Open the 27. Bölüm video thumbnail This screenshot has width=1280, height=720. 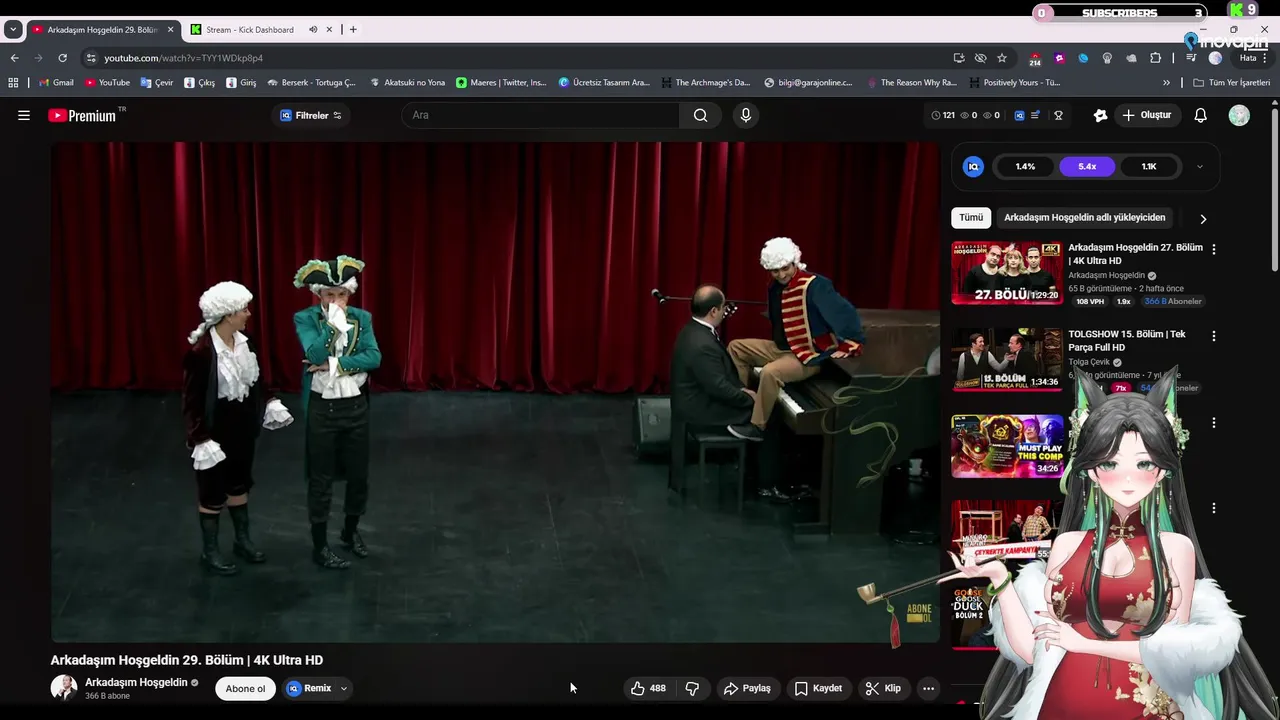point(1006,272)
